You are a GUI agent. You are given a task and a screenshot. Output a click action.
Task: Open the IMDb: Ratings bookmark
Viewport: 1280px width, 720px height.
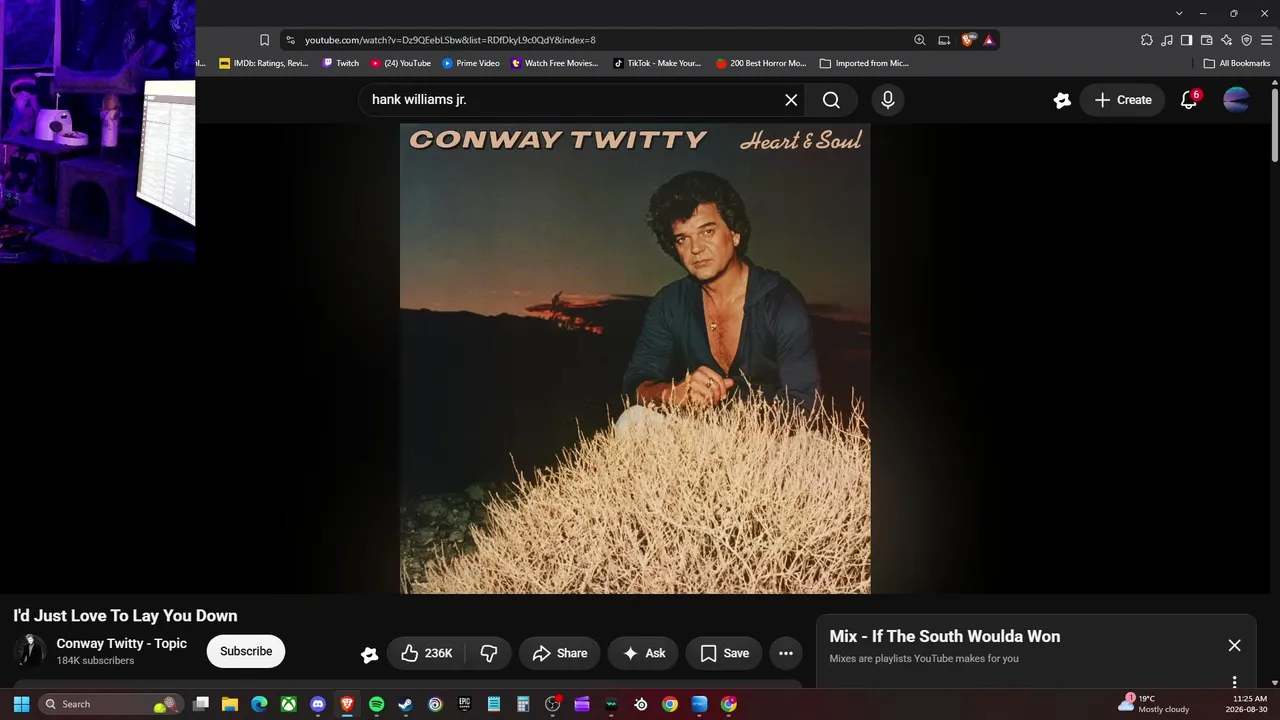(264, 63)
